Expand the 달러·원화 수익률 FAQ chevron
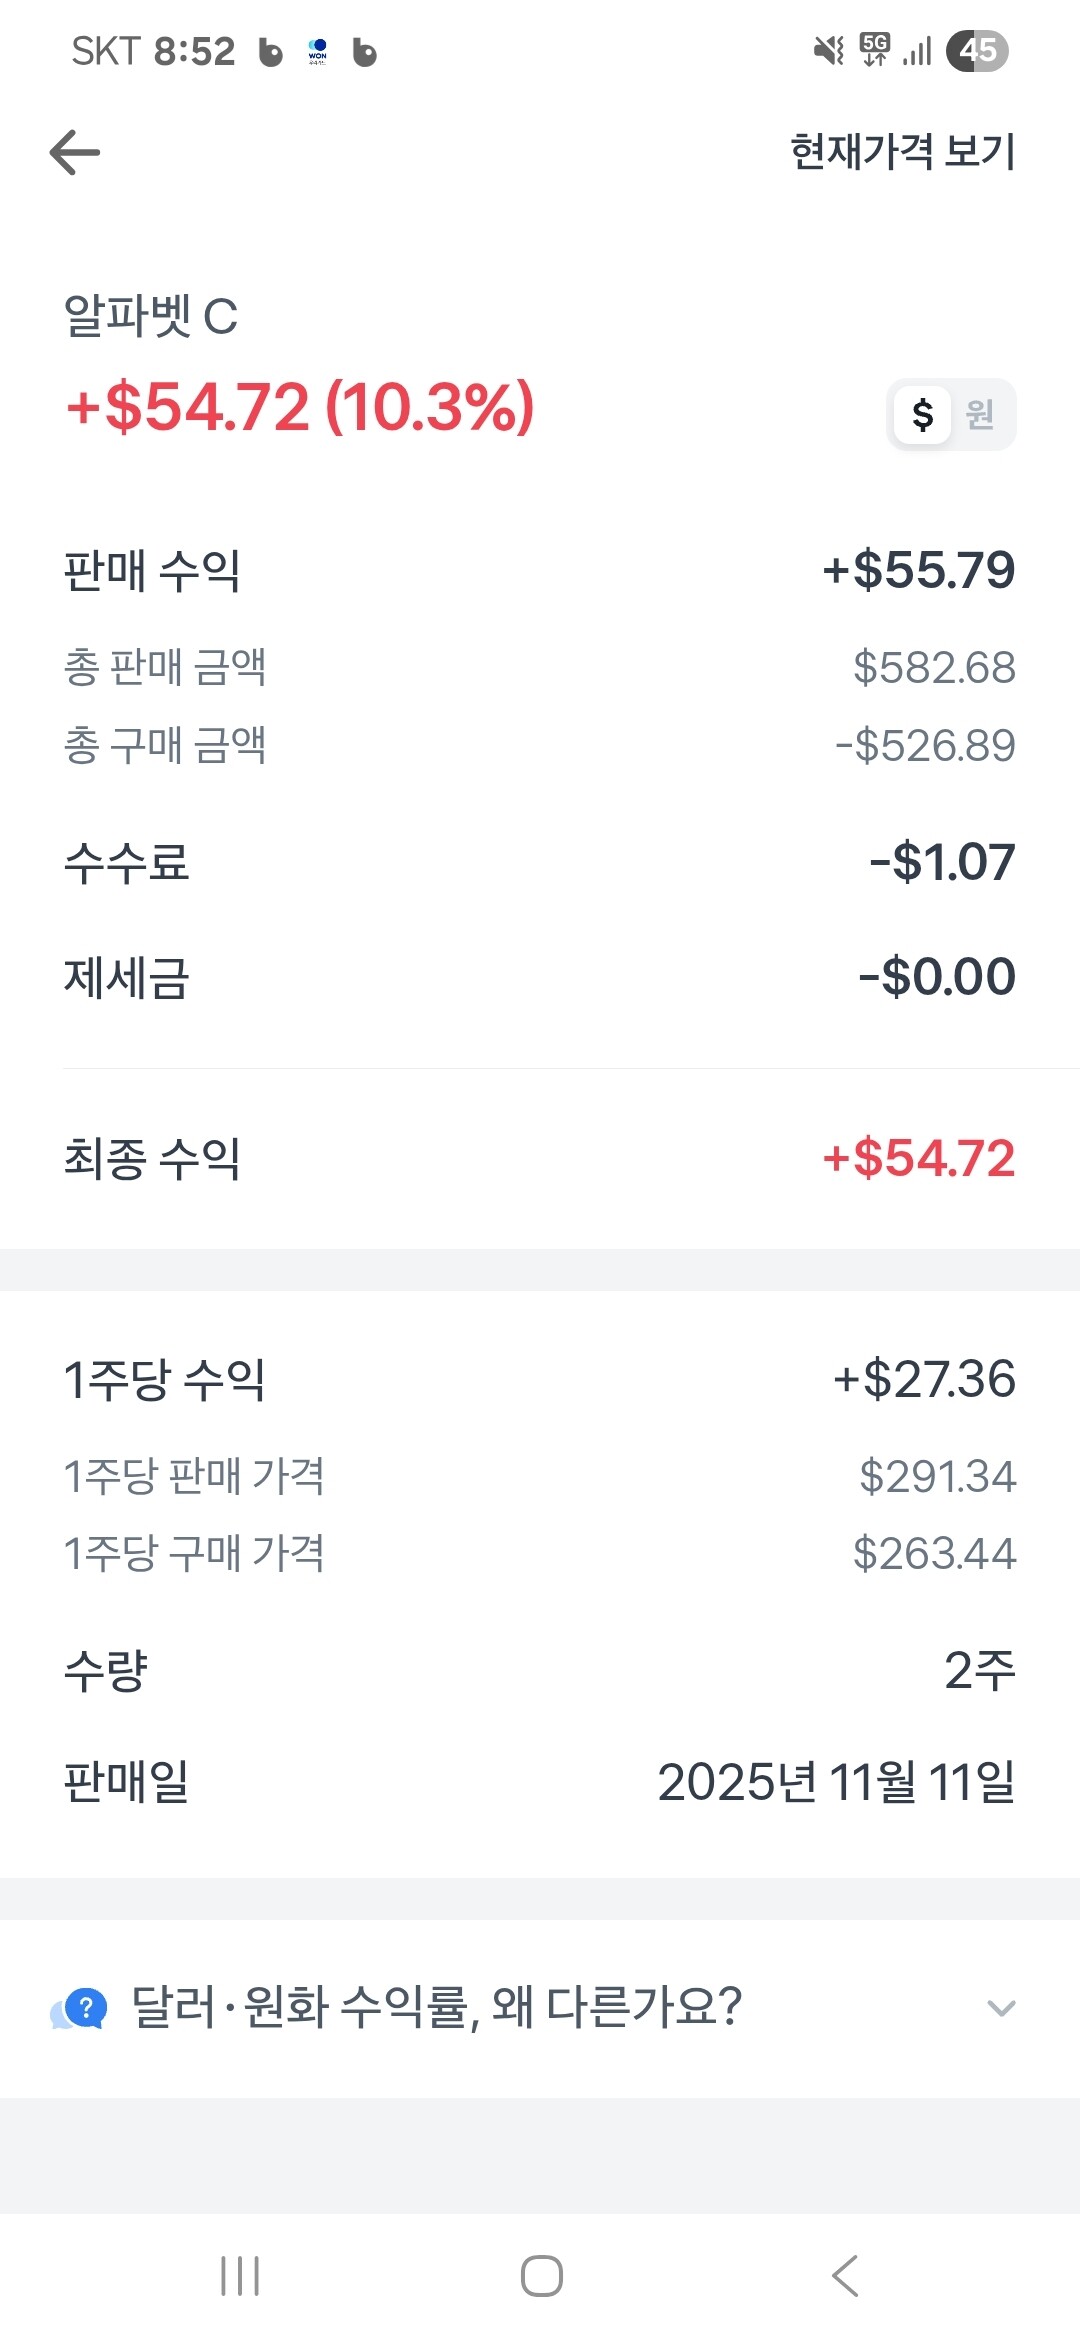 1001,2007
